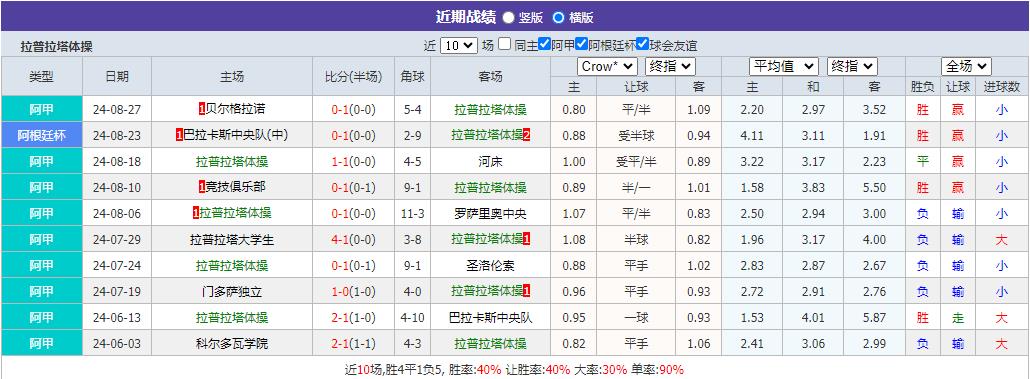Click score 1-0(1-0) on 24-07-19
Image resolution: width=1030 pixels, height=379 pixels.
click(x=353, y=292)
